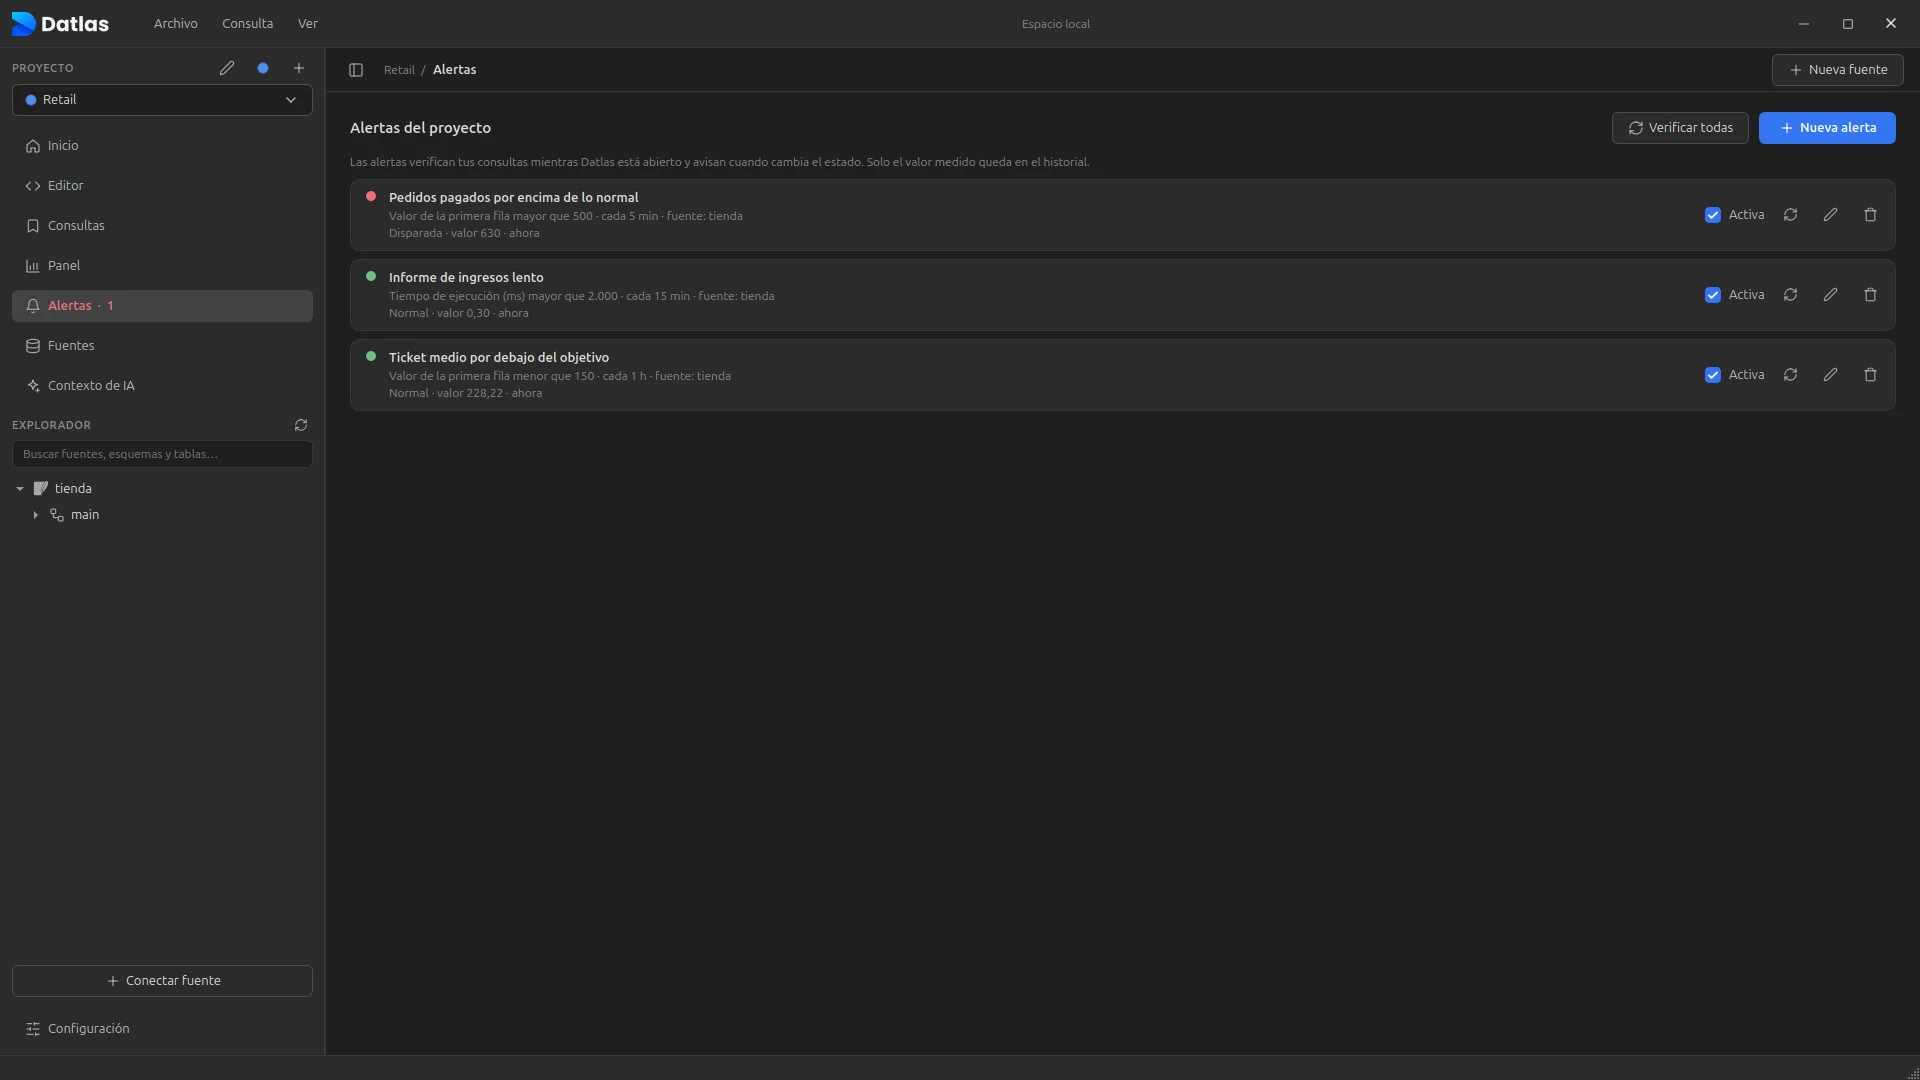The width and height of the screenshot is (1920, 1080).
Task: Delete the 'Ticket medio' alert
Action: click(1870, 375)
